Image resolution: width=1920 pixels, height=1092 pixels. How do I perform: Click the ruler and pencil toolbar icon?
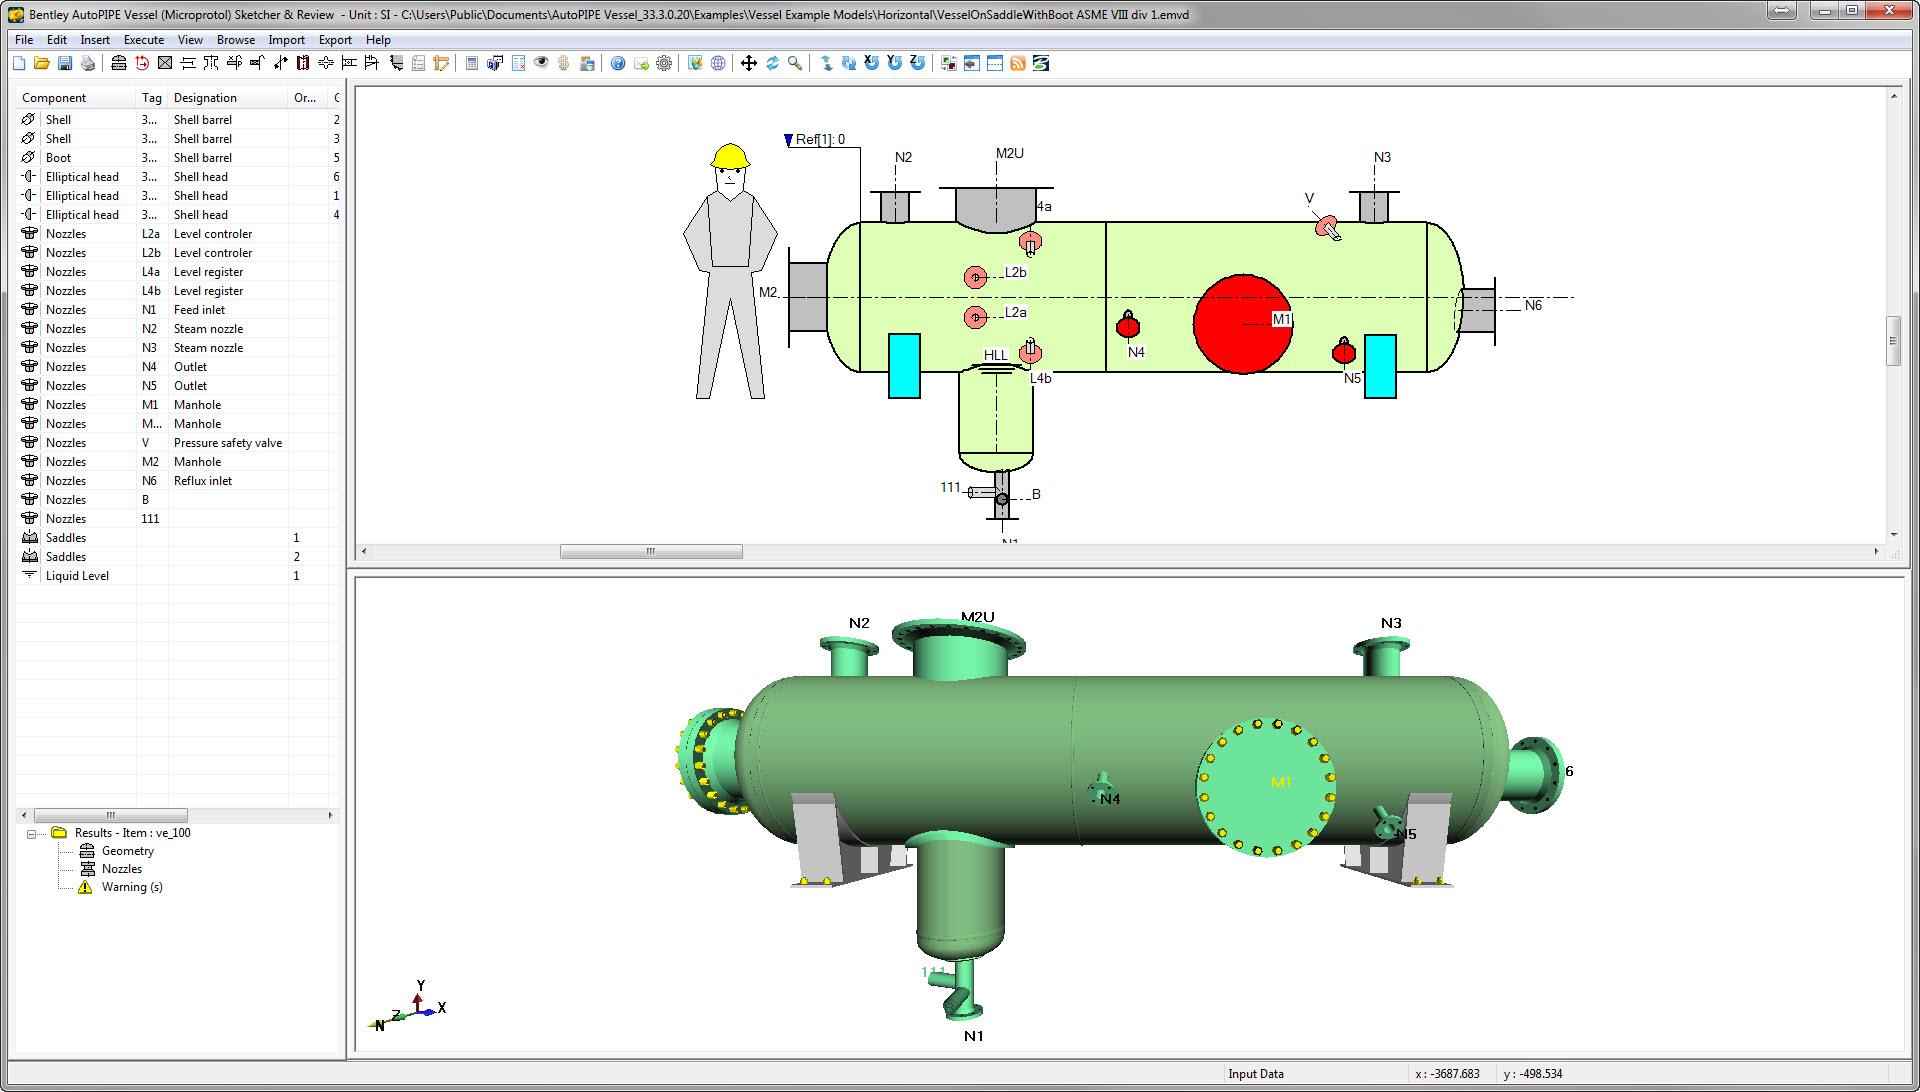441,63
